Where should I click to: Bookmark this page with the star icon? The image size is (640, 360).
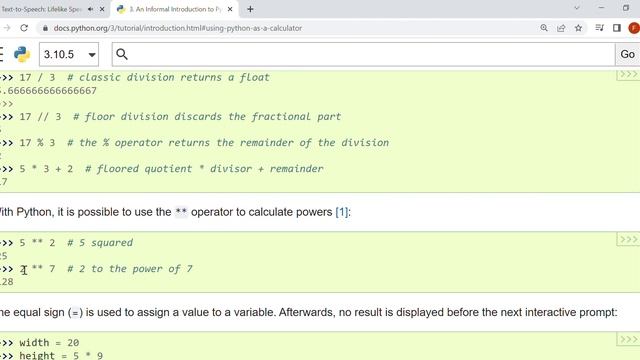578,28
